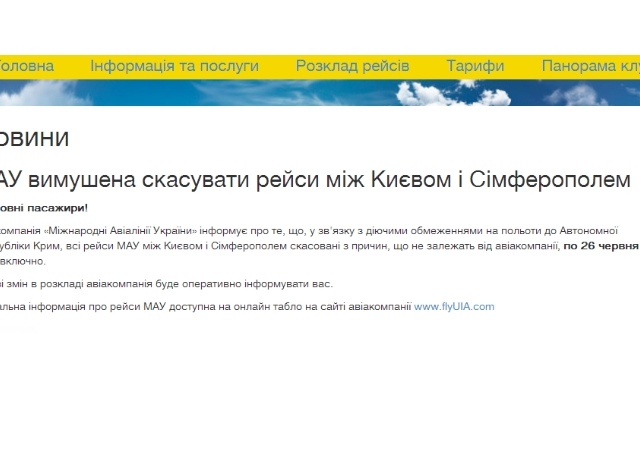The height and width of the screenshot is (474, 640).
Task: Open Інформація та послуги menu
Action: [x=174, y=66]
